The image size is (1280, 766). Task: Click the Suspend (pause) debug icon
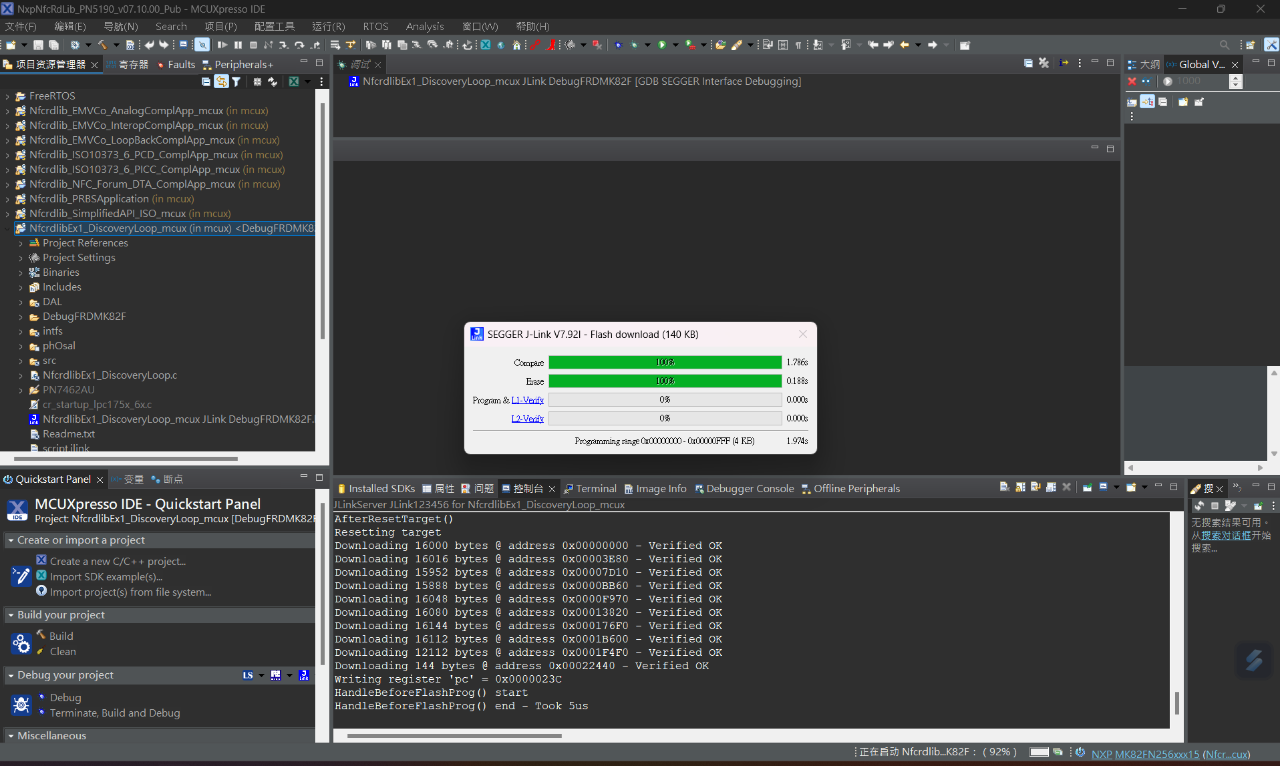(238, 45)
